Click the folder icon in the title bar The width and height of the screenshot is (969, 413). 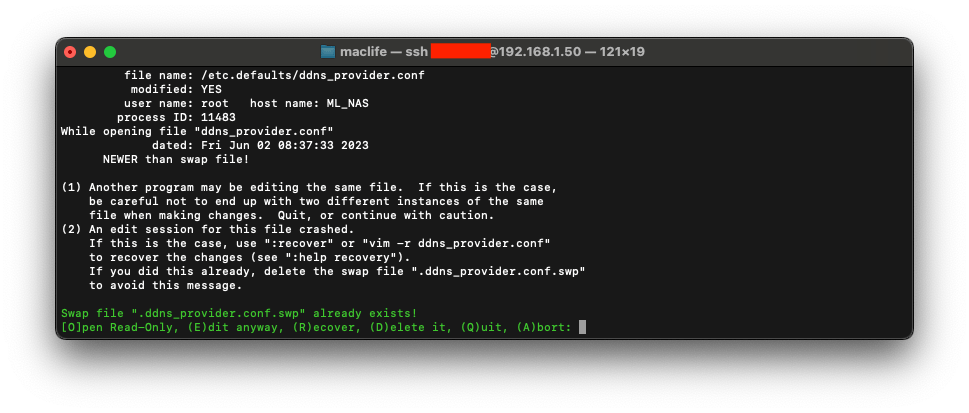(x=327, y=51)
